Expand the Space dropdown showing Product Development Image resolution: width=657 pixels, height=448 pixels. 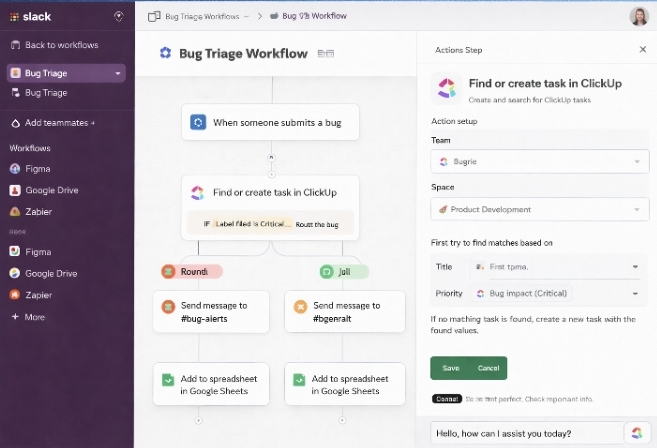(x=539, y=209)
